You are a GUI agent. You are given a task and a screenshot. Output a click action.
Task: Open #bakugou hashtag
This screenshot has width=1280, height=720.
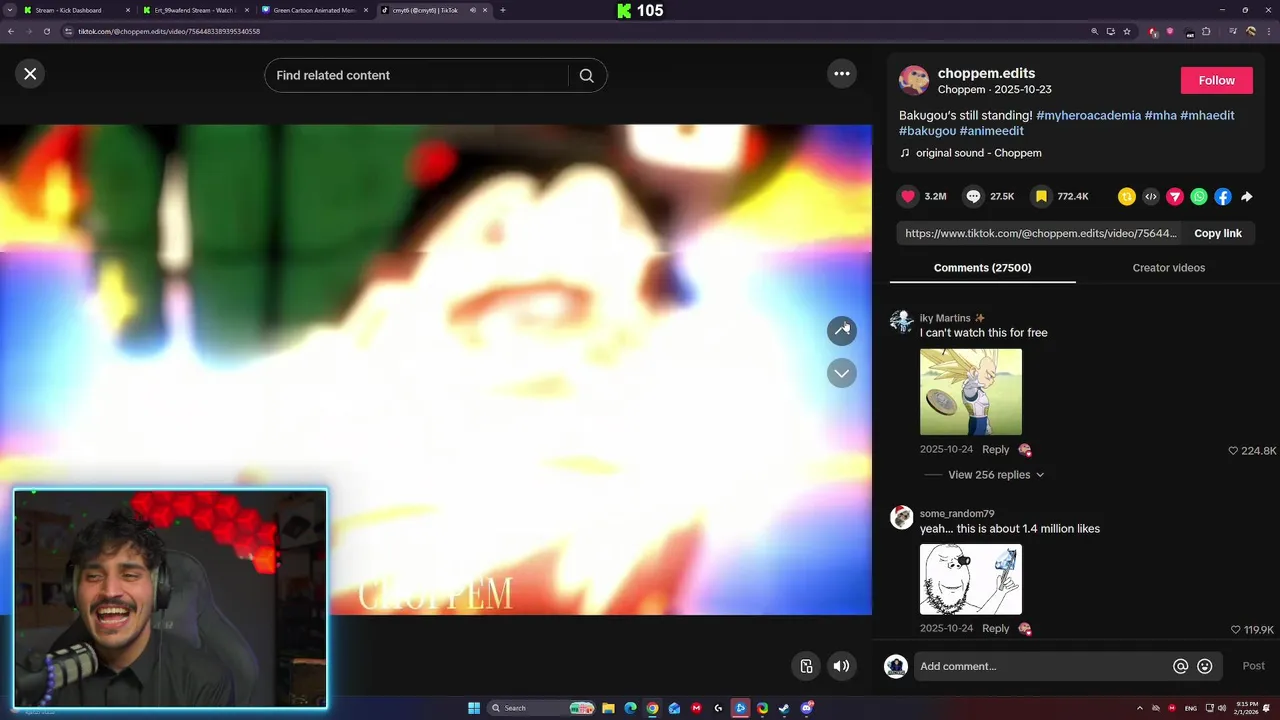[x=927, y=131]
